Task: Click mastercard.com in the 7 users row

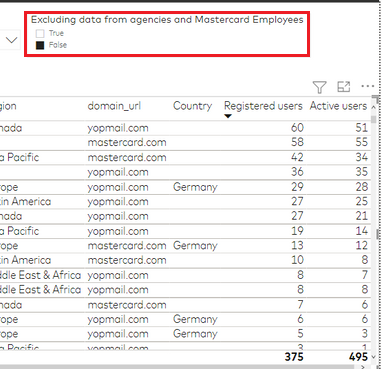Action: click(x=127, y=305)
